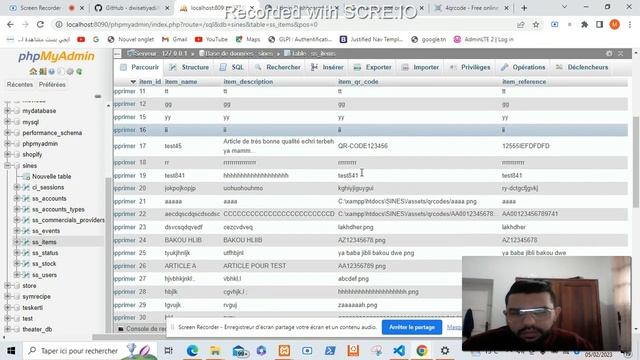Click the ci_sessions table icon in the tree

27,187
